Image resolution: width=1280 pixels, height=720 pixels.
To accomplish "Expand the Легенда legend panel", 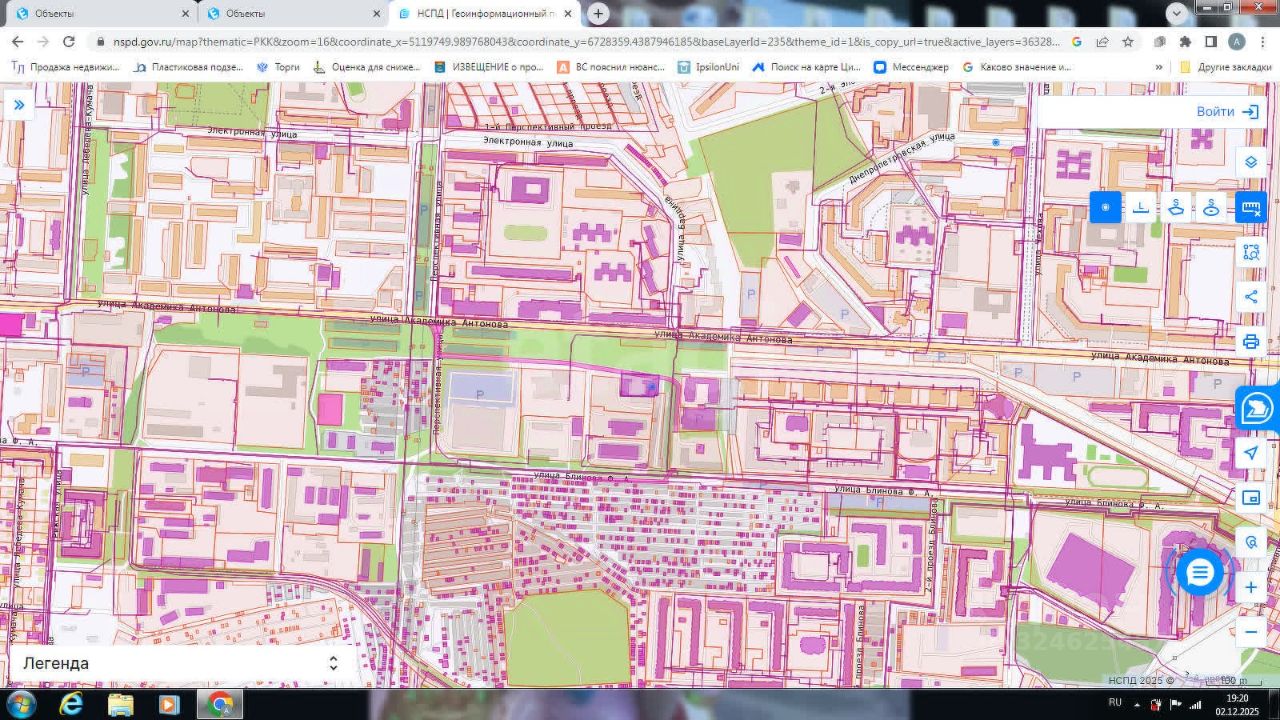I will coord(333,663).
